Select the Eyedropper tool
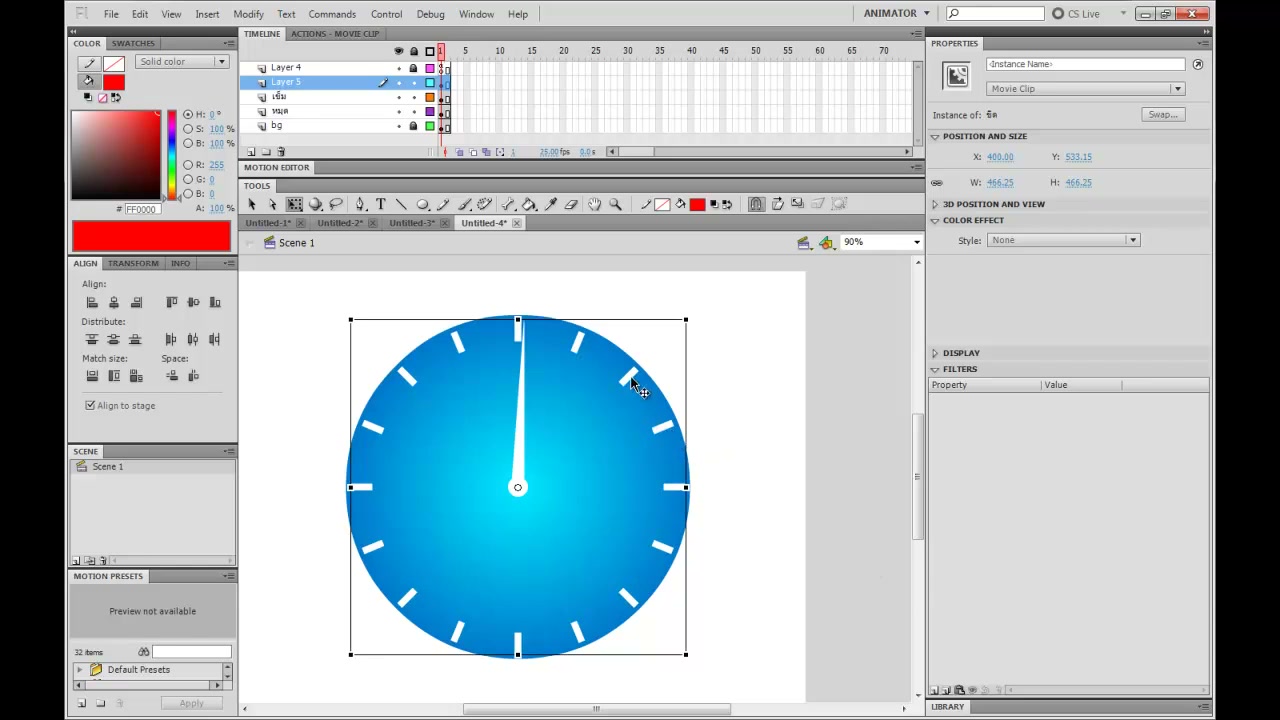This screenshot has width=1280, height=720. pyautogui.click(x=550, y=204)
